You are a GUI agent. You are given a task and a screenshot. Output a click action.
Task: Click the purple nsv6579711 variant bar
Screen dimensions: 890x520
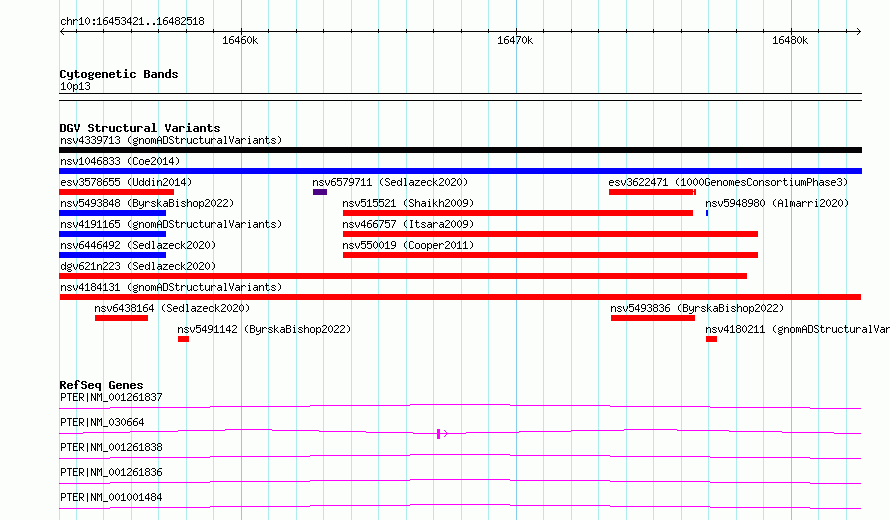[320, 192]
